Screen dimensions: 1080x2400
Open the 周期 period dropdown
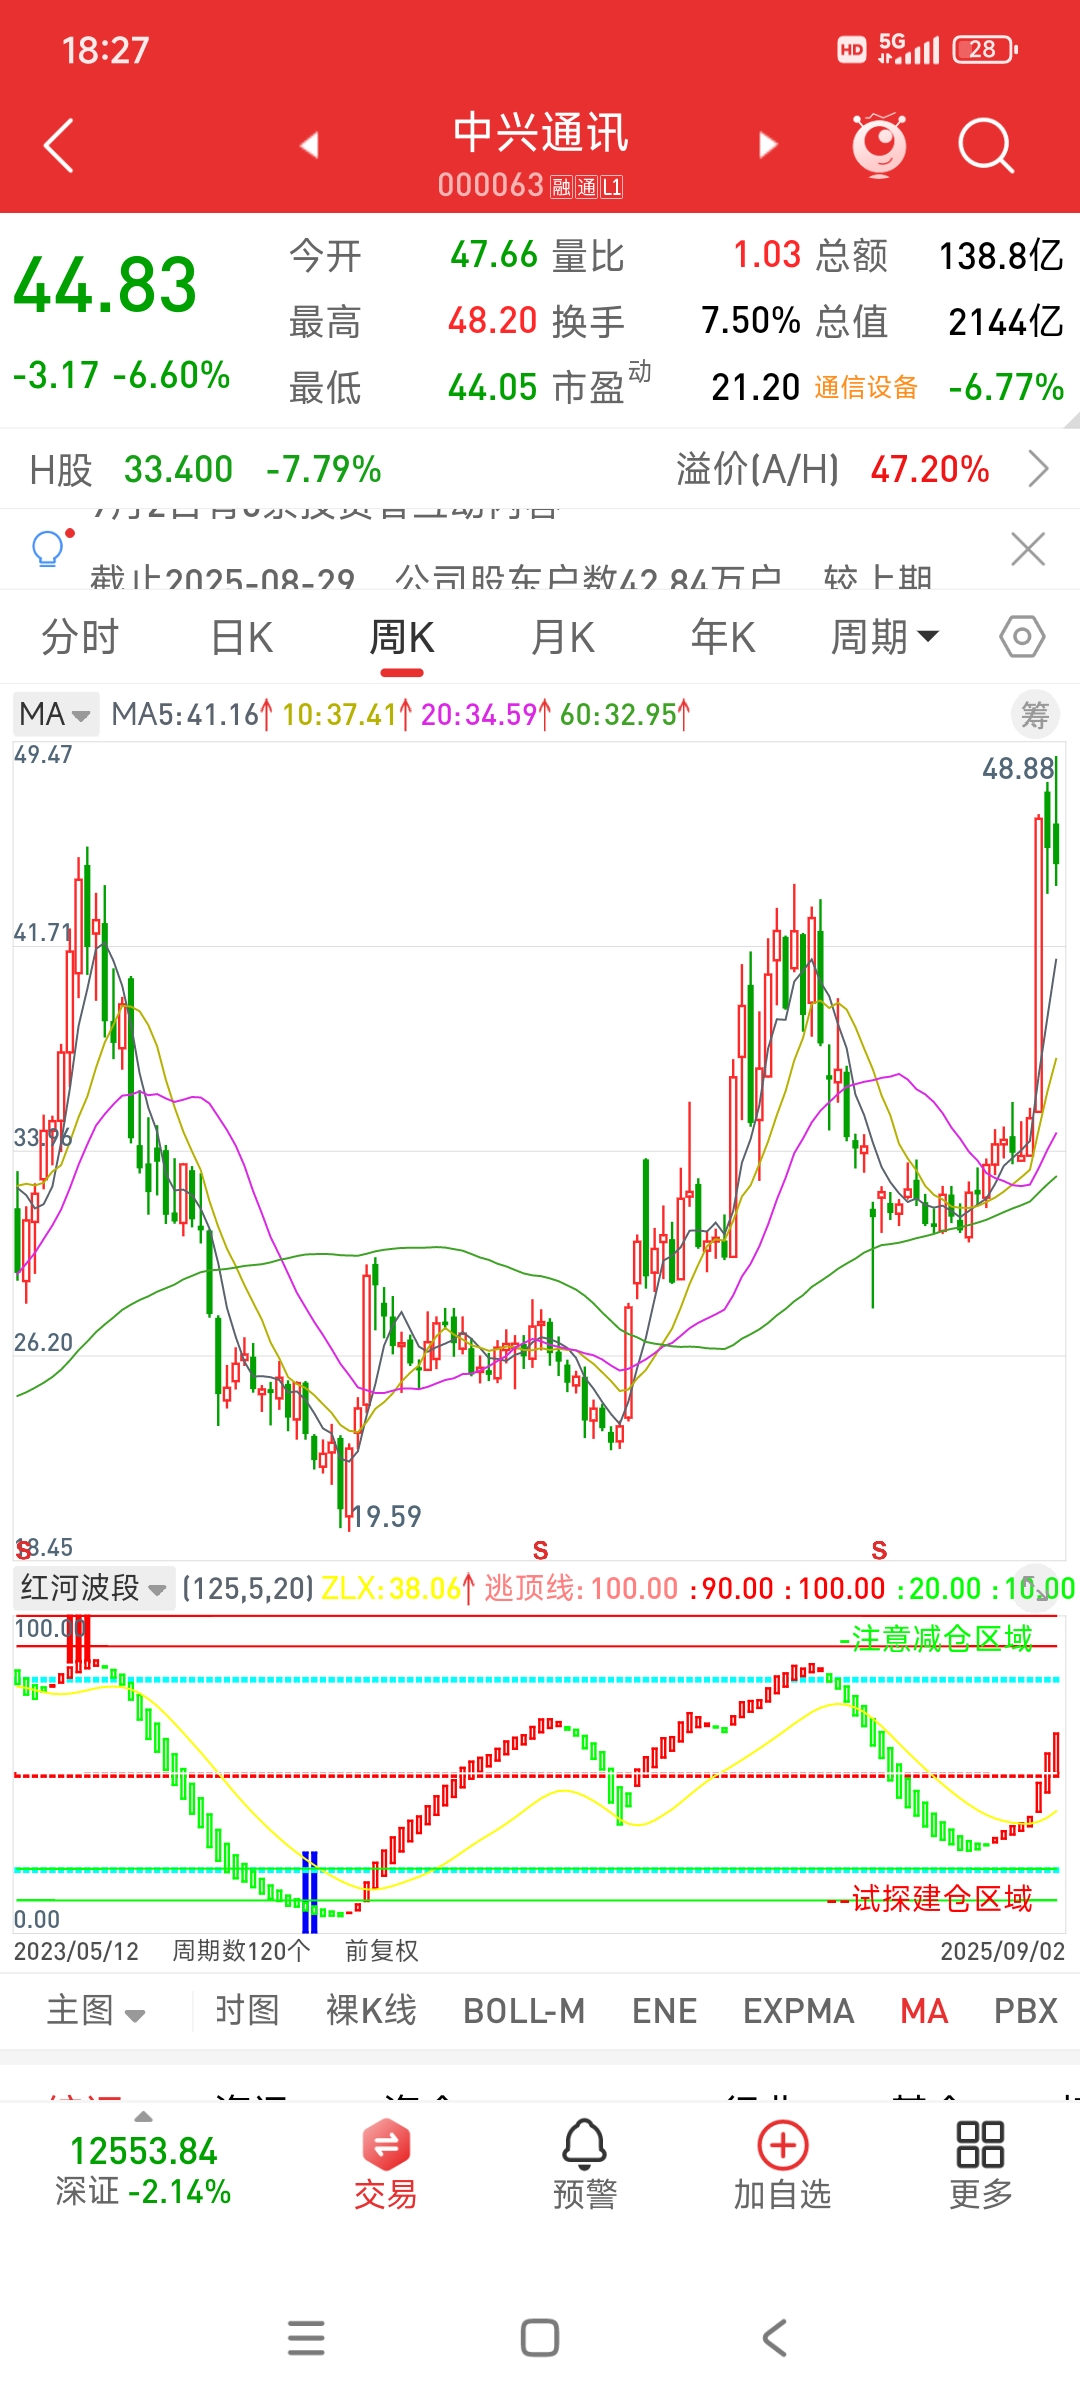tap(885, 637)
